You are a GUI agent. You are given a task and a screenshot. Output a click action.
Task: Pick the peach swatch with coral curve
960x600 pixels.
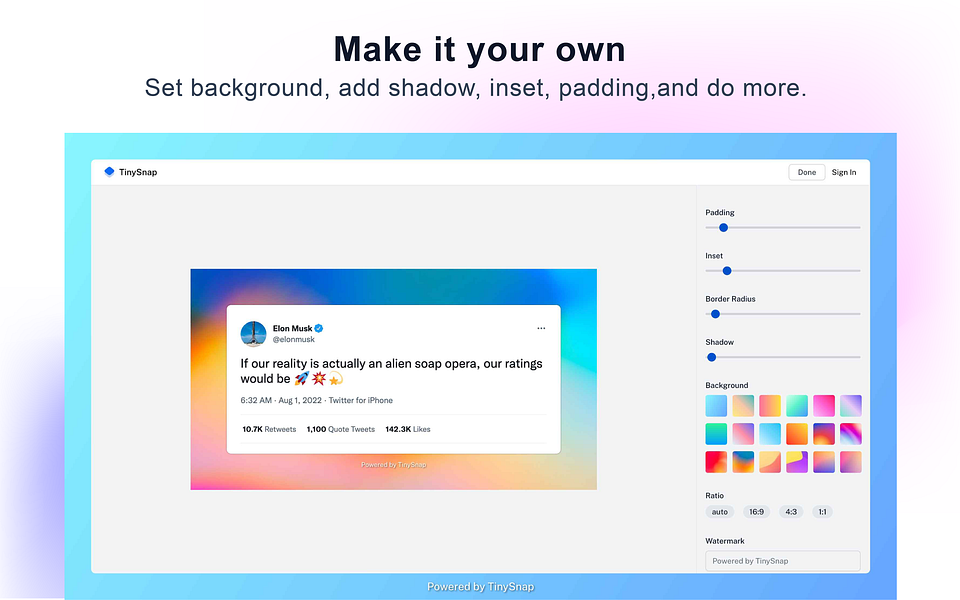tap(770, 462)
